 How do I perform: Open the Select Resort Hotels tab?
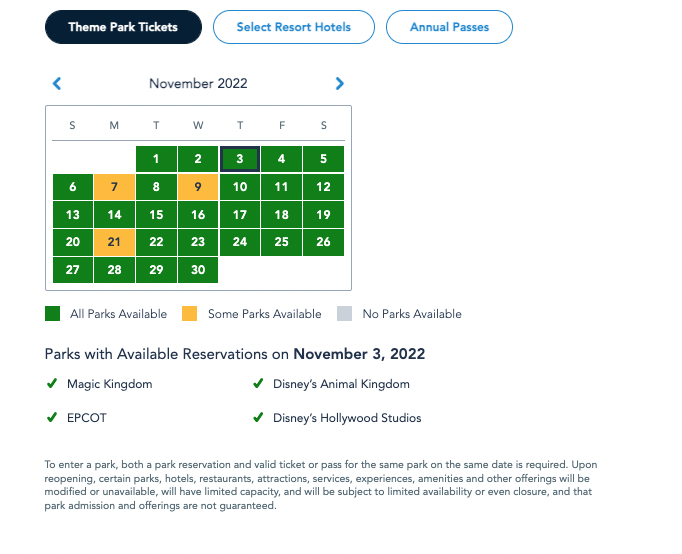pyautogui.click(x=294, y=27)
